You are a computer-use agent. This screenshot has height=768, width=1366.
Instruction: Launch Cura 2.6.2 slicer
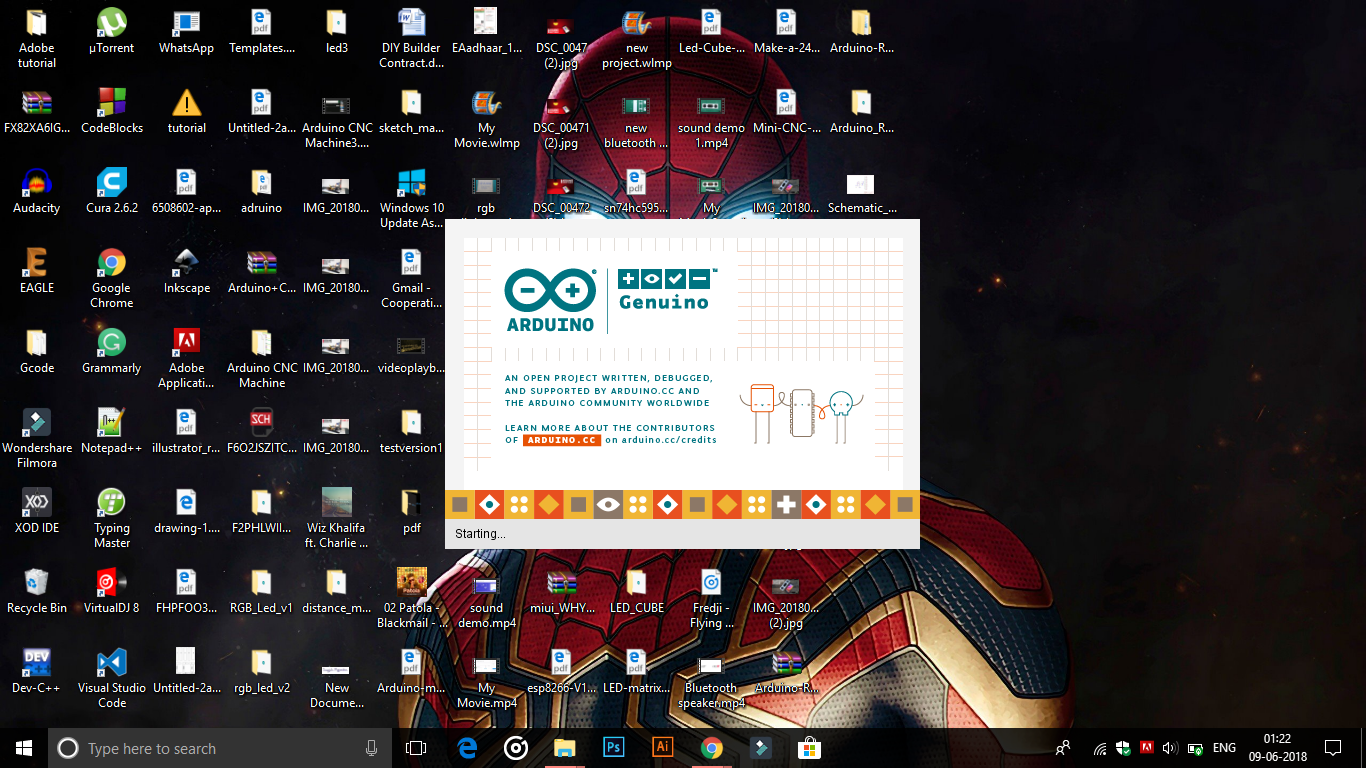111,190
